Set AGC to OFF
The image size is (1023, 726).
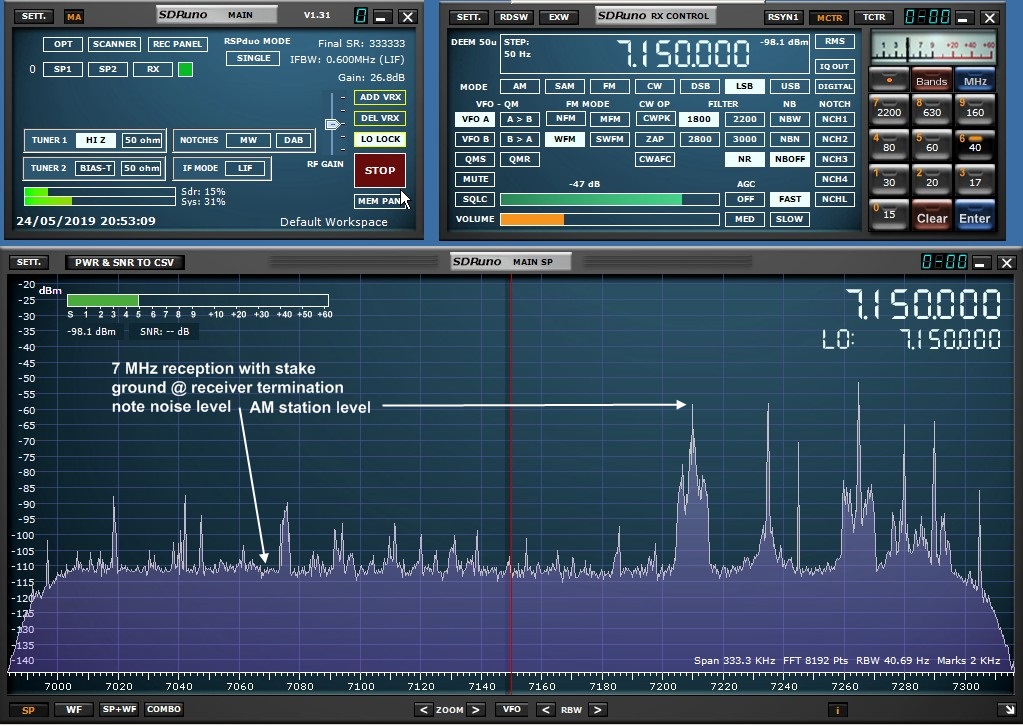click(x=744, y=199)
